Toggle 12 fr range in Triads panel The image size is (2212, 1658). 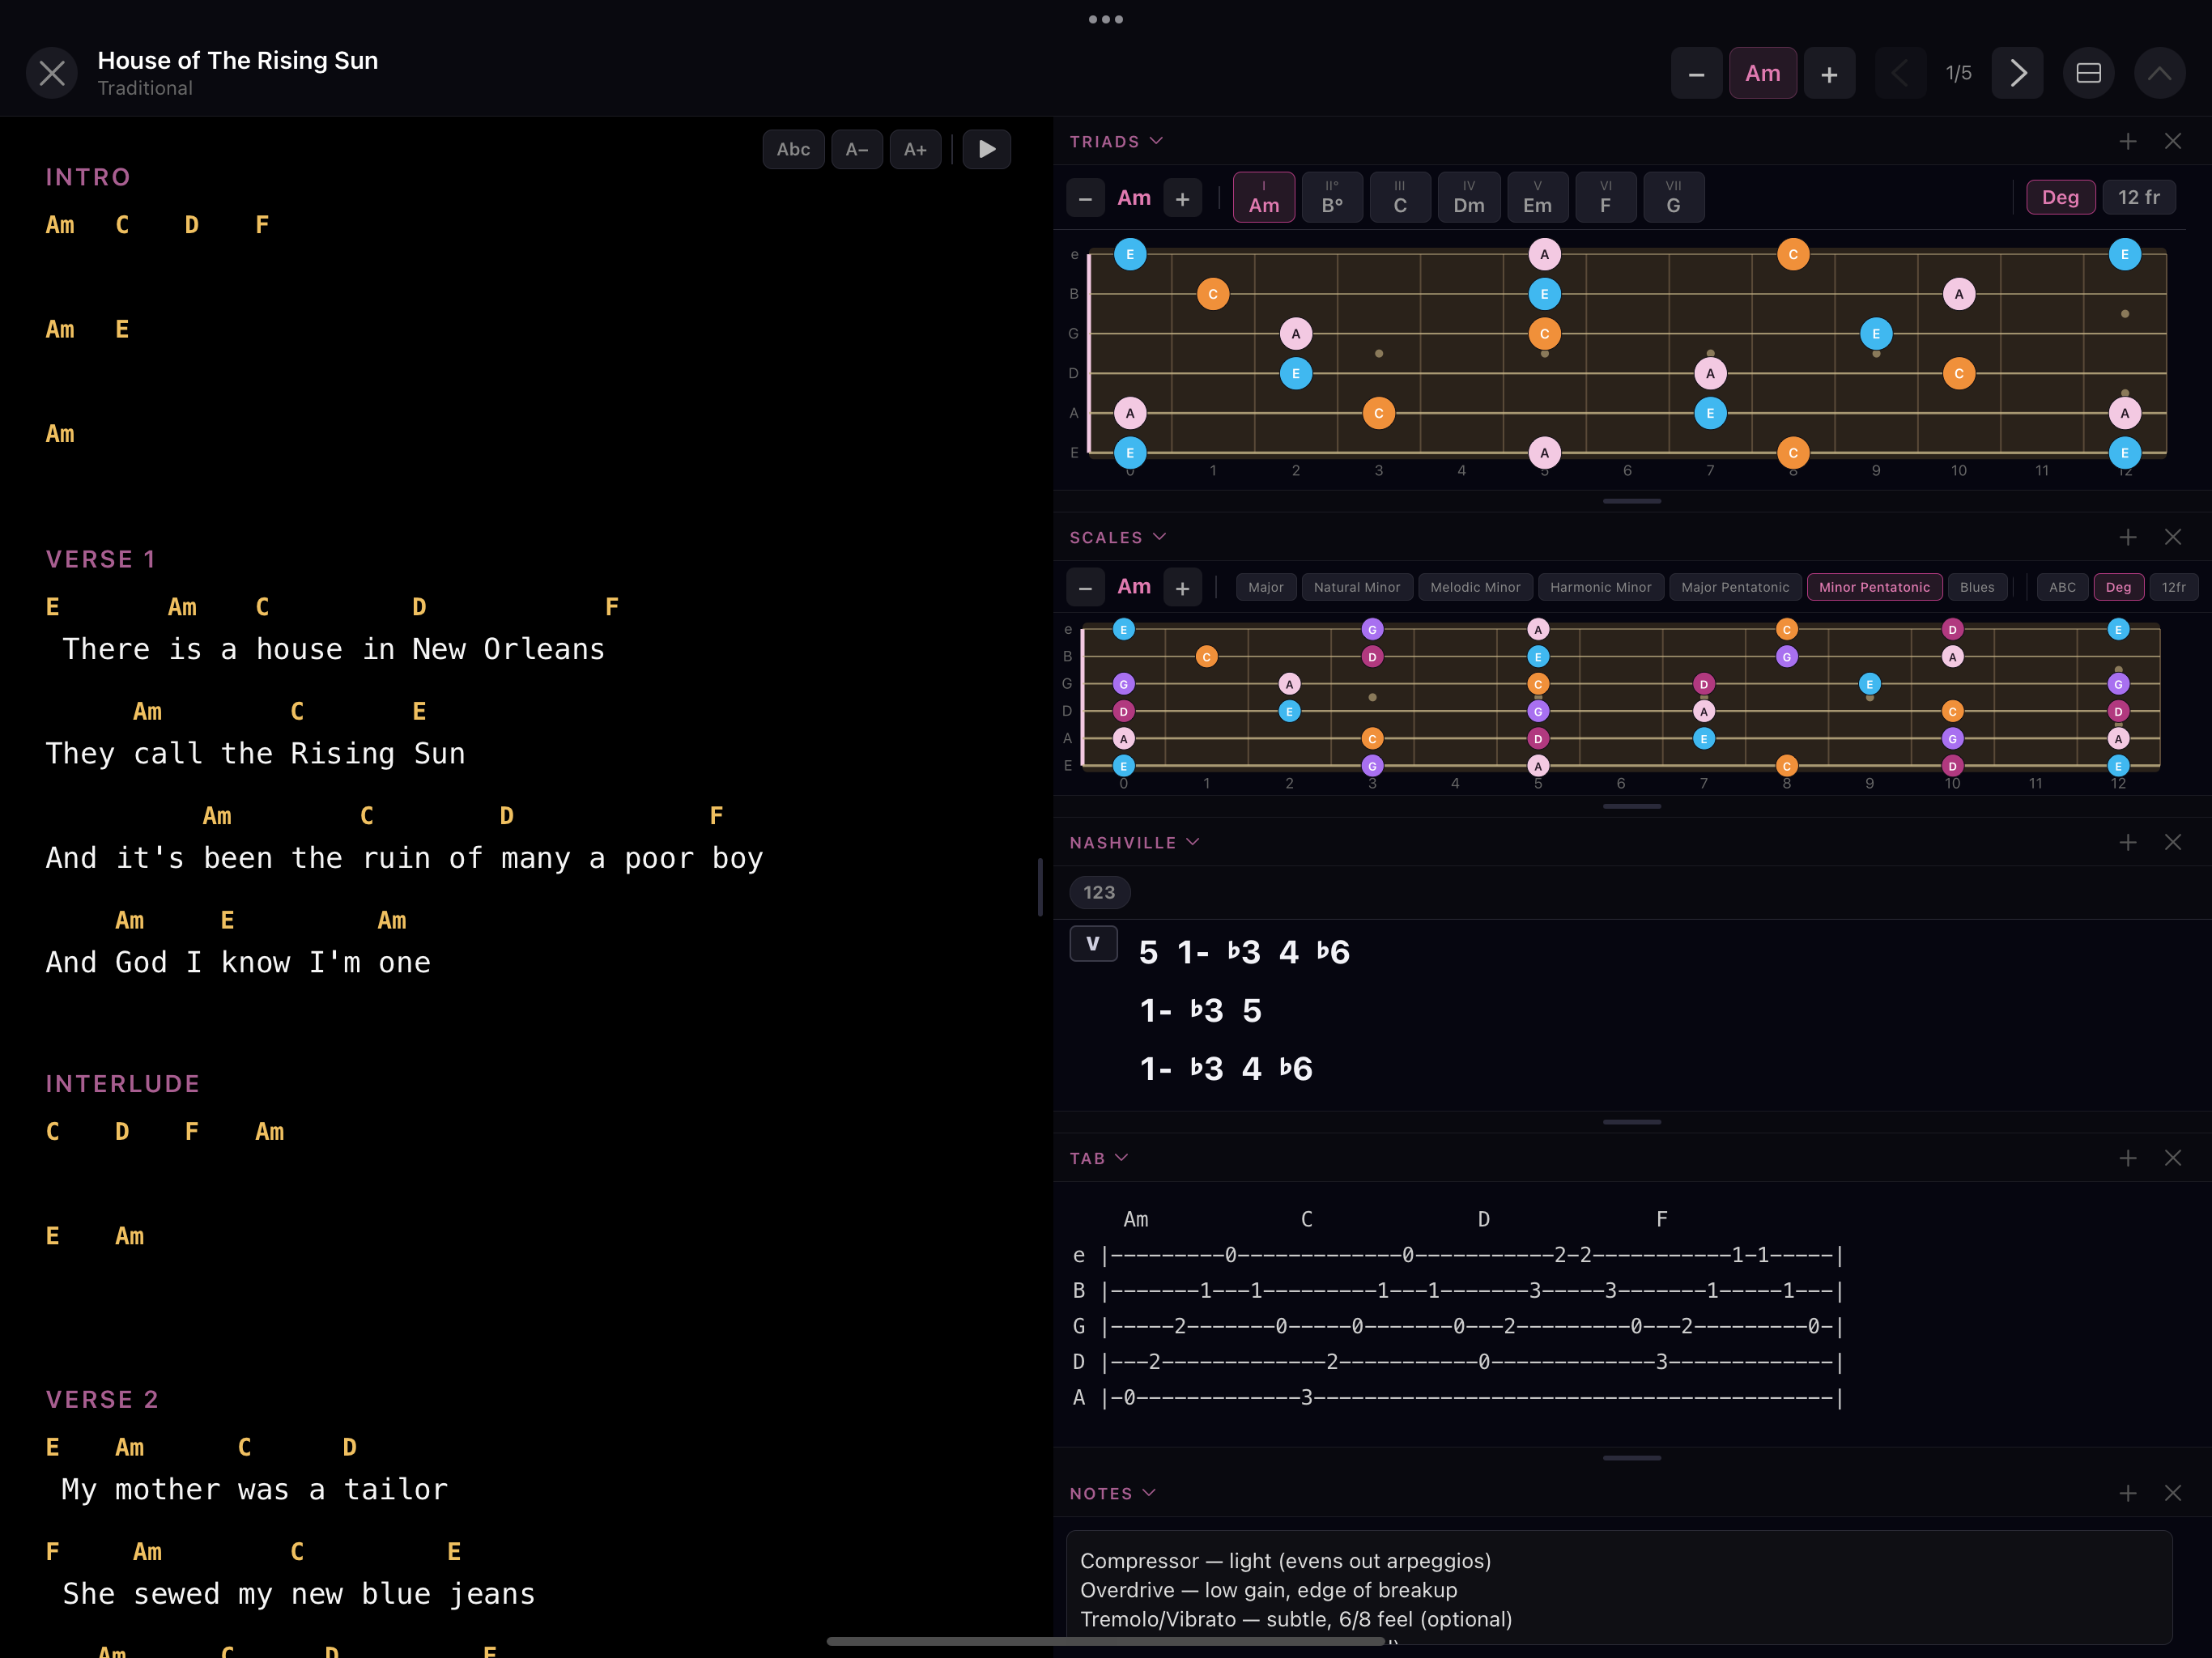coord(2139,197)
